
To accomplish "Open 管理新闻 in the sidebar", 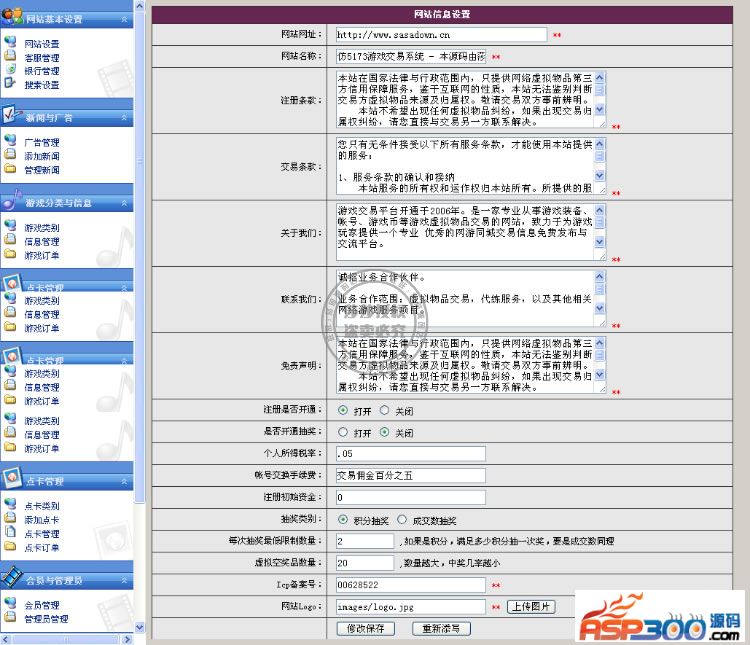I will pos(42,170).
